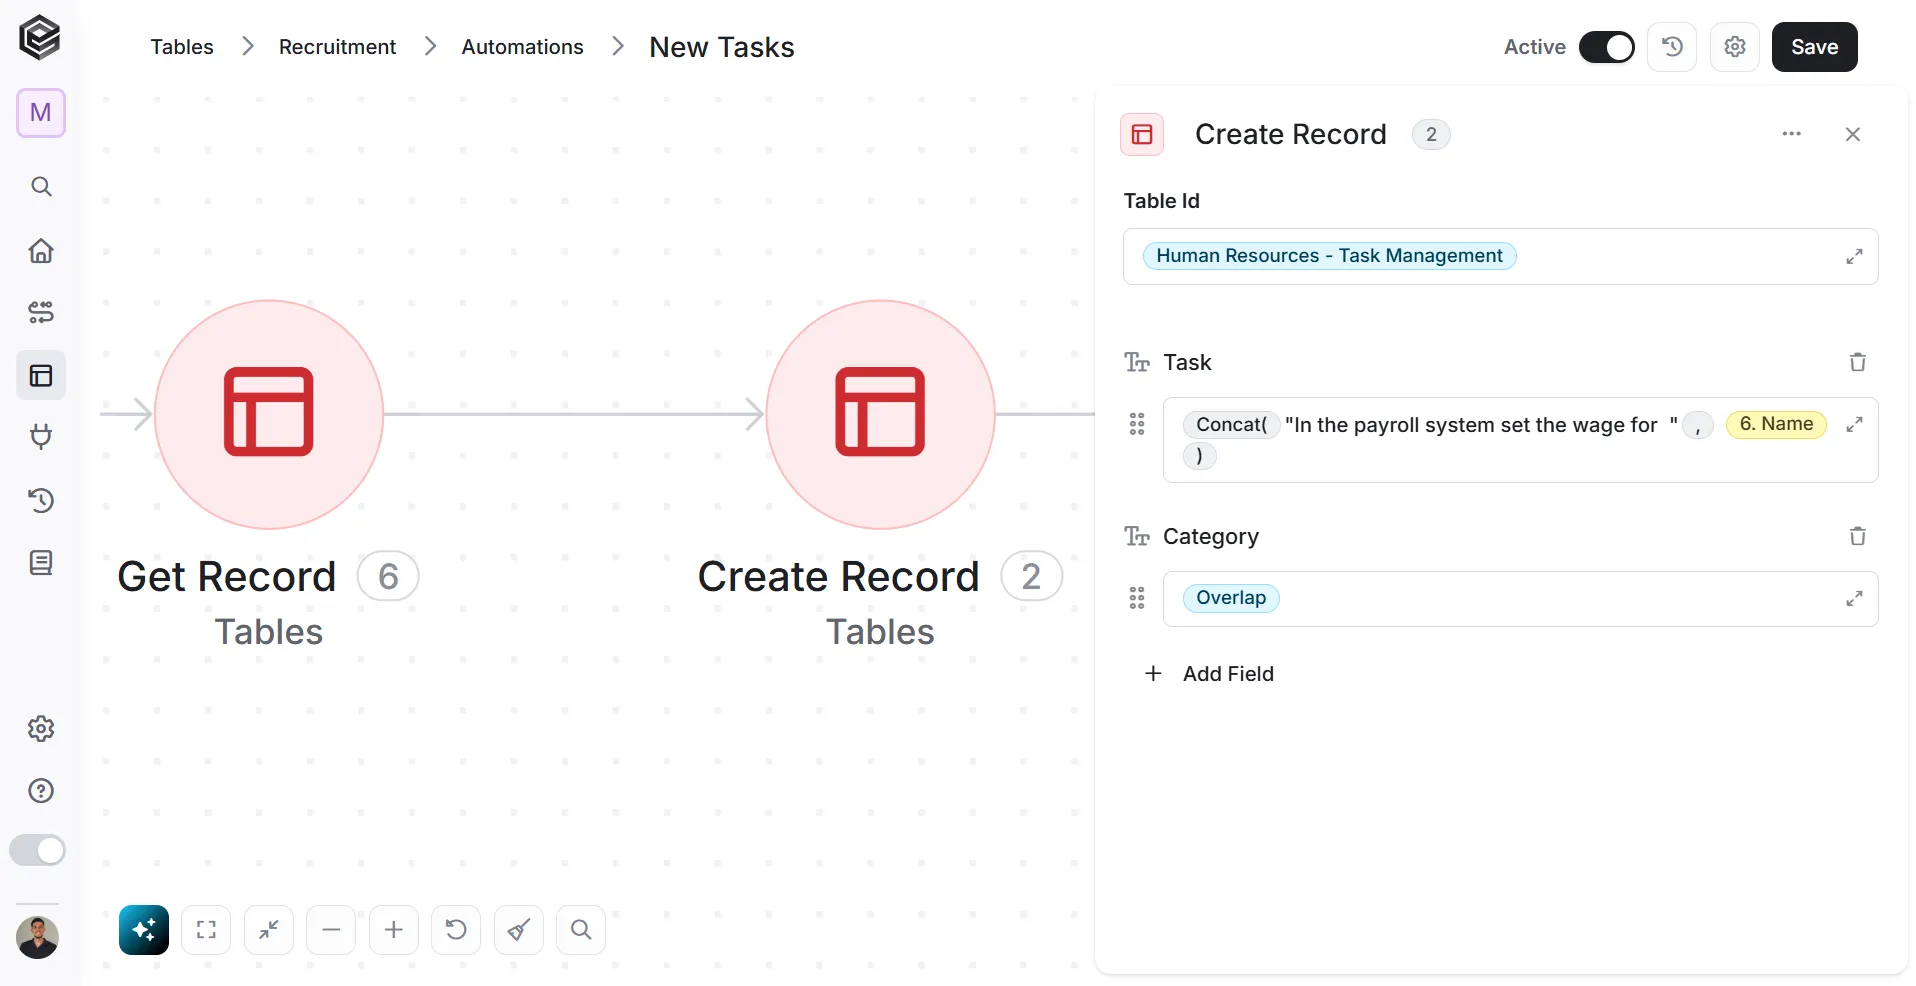Select the Get Record node circle
The width and height of the screenshot is (1916, 986).
click(x=269, y=414)
